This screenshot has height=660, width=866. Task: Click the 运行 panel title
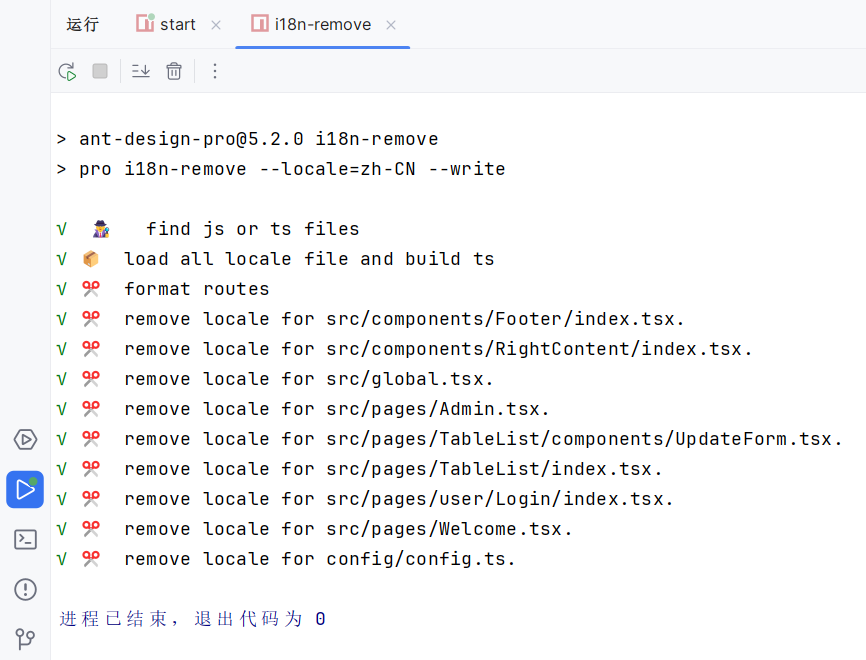click(x=83, y=24)
